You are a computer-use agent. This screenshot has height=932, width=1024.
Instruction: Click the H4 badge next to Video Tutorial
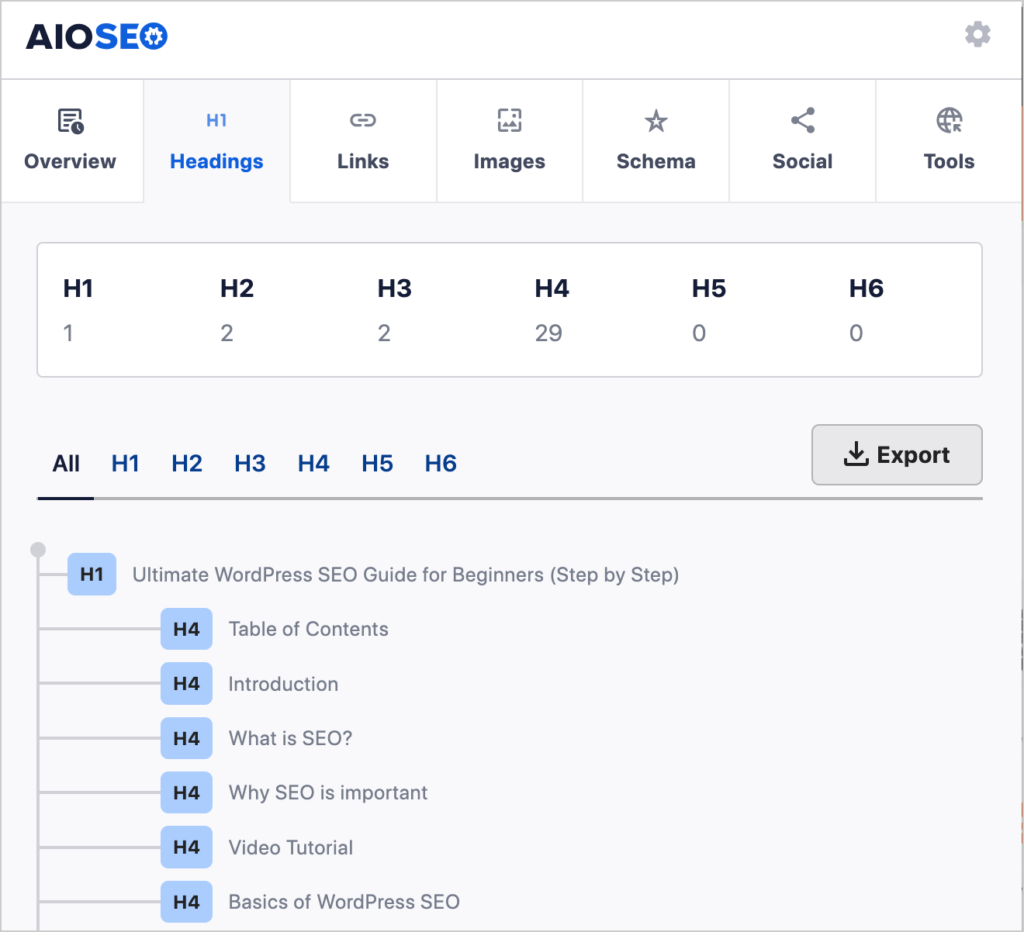(187, 847)
